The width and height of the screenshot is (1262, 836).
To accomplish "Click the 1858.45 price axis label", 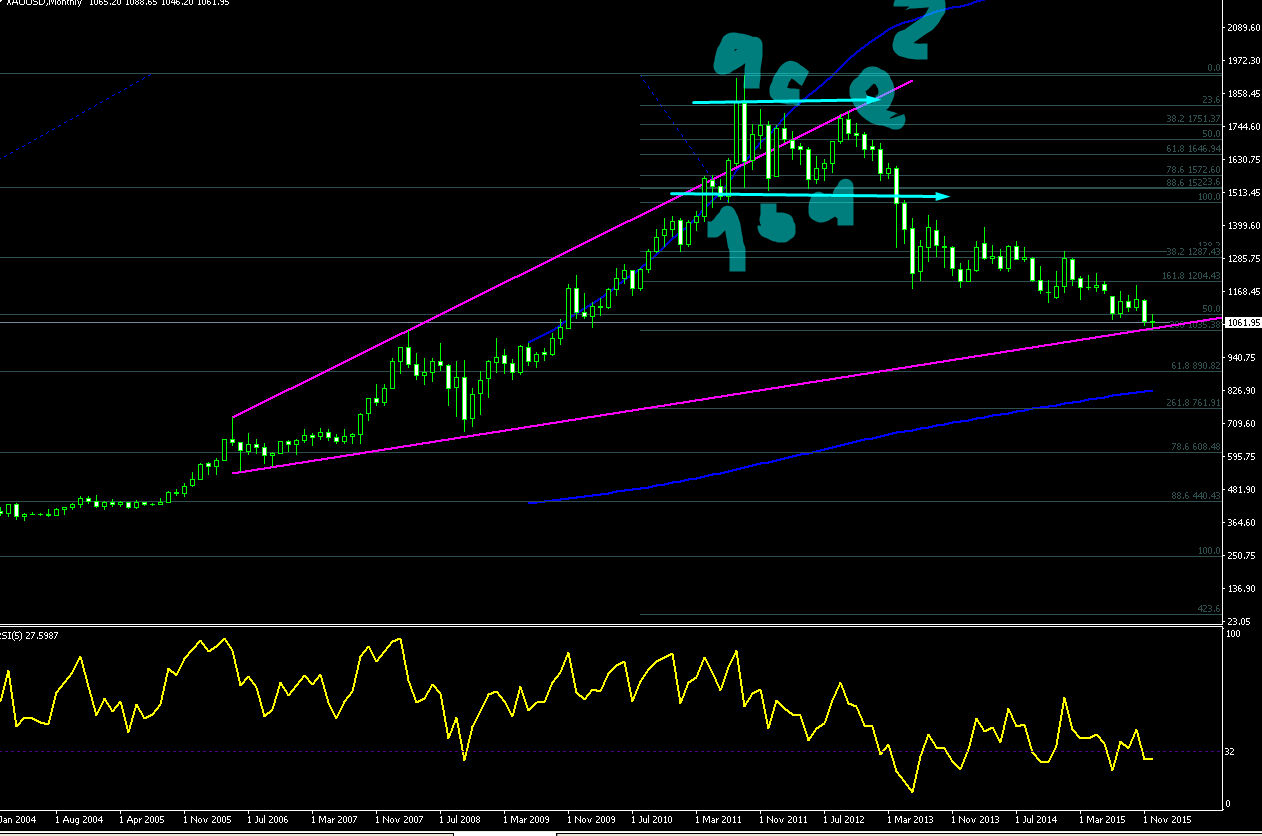I will (x=1244, y=94).
